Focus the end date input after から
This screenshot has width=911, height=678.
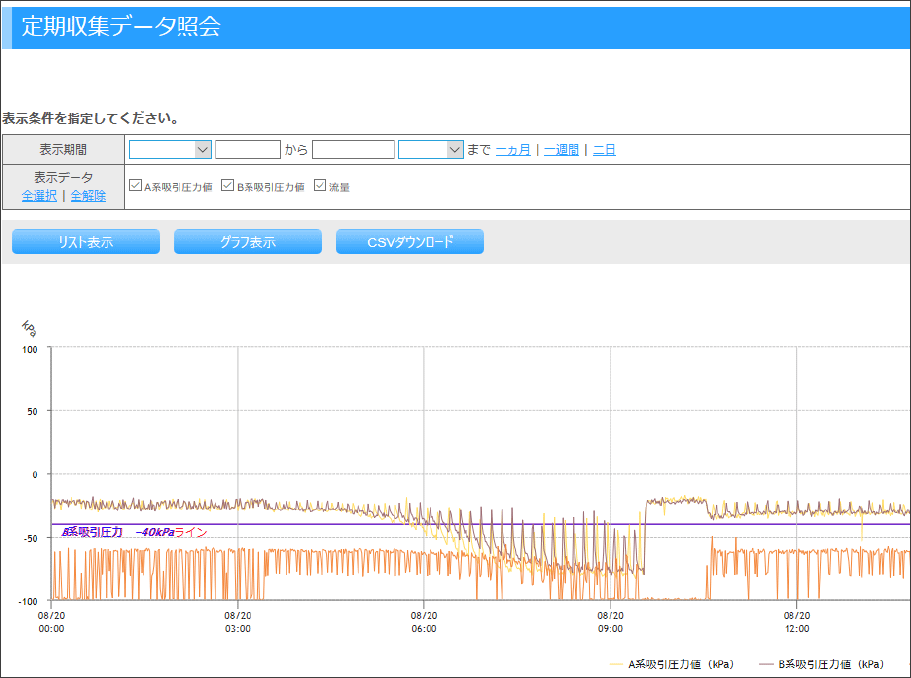coord(353,149)
